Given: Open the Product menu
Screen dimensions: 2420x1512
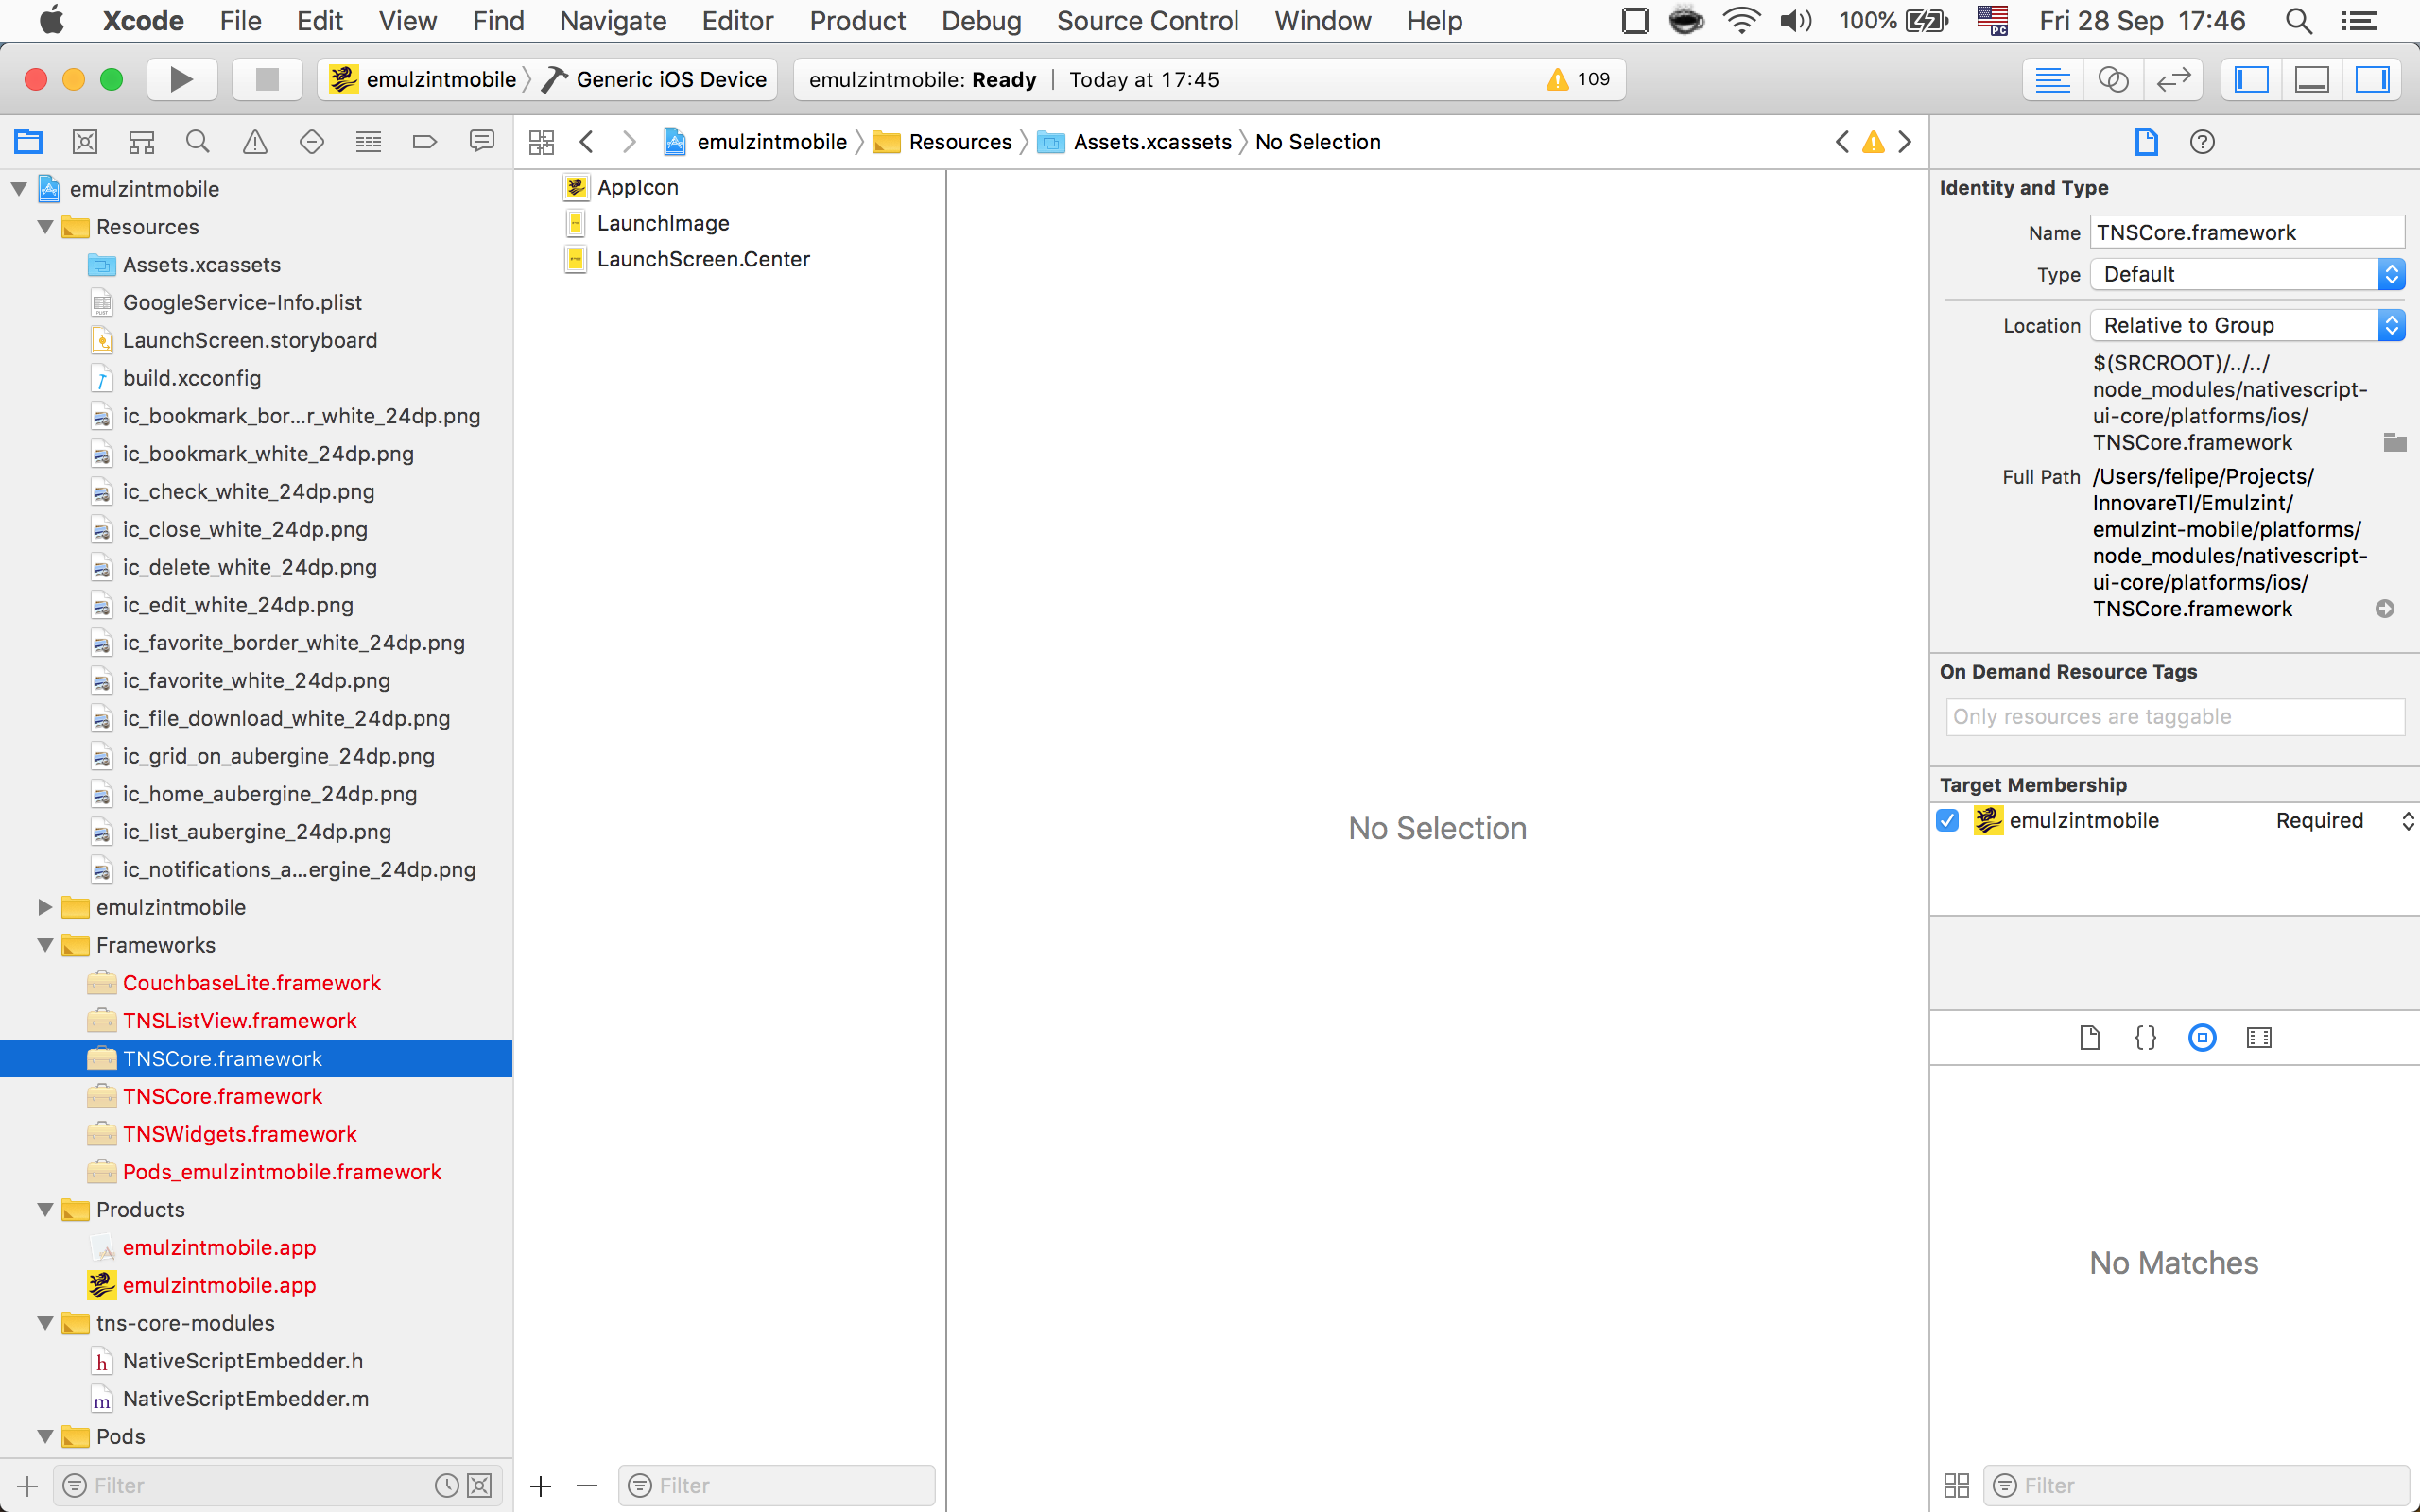Looking at the screenshot, I should (857, 21).
